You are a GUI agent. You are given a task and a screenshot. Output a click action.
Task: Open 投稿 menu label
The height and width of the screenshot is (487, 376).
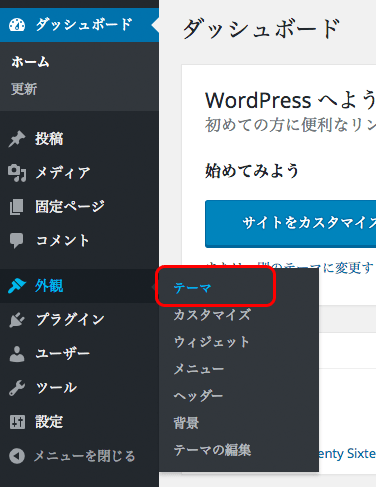click(49, 139)
